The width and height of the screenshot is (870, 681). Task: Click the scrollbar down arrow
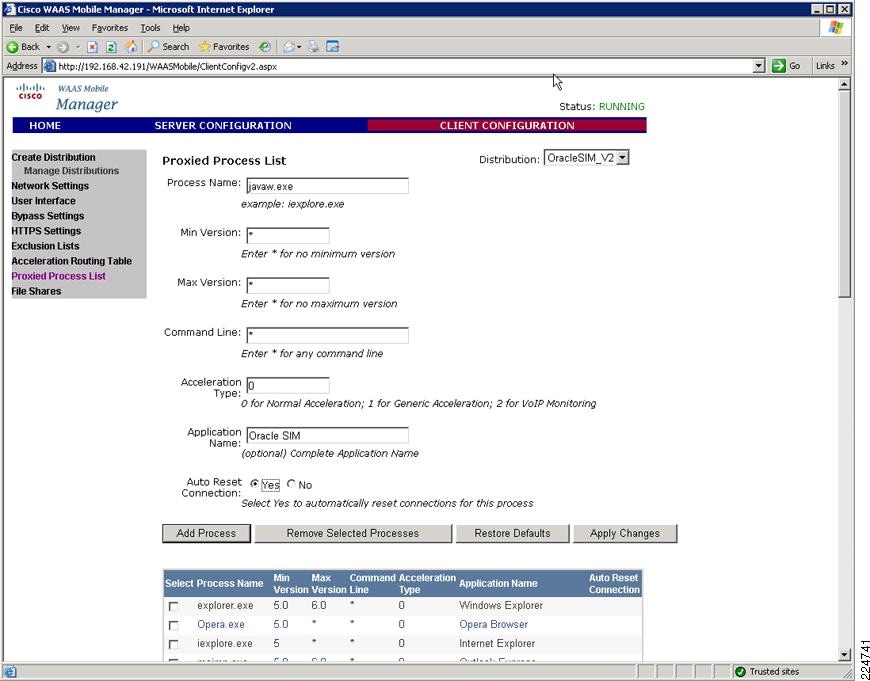point(844,655)
